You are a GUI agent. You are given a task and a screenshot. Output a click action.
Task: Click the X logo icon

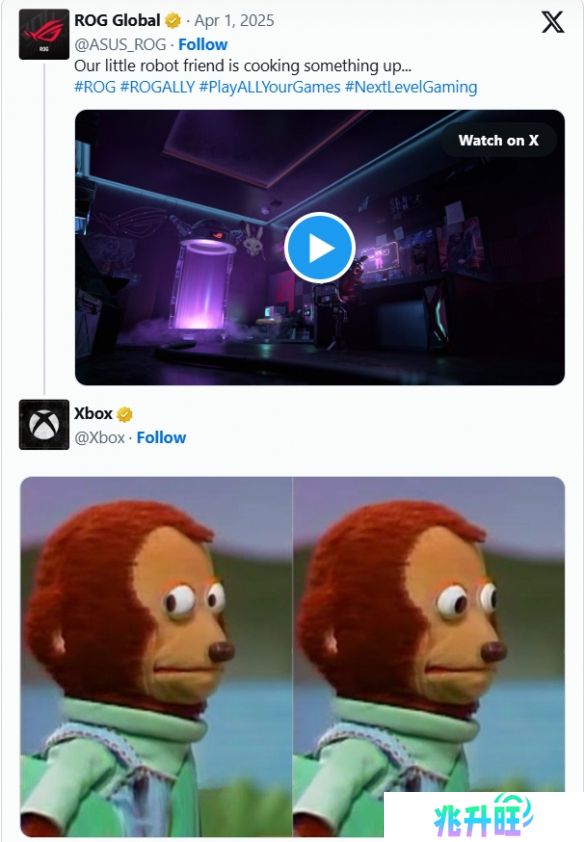(x=552, y=23)
